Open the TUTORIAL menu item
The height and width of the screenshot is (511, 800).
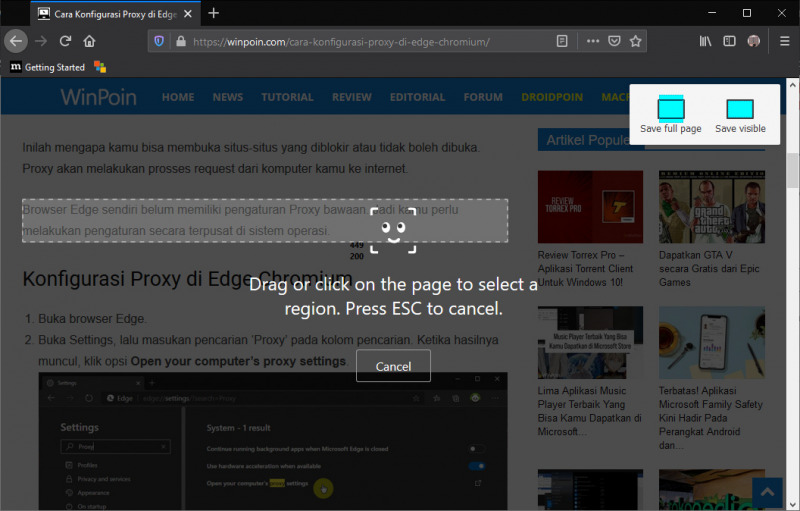click(x=287, y=97)
